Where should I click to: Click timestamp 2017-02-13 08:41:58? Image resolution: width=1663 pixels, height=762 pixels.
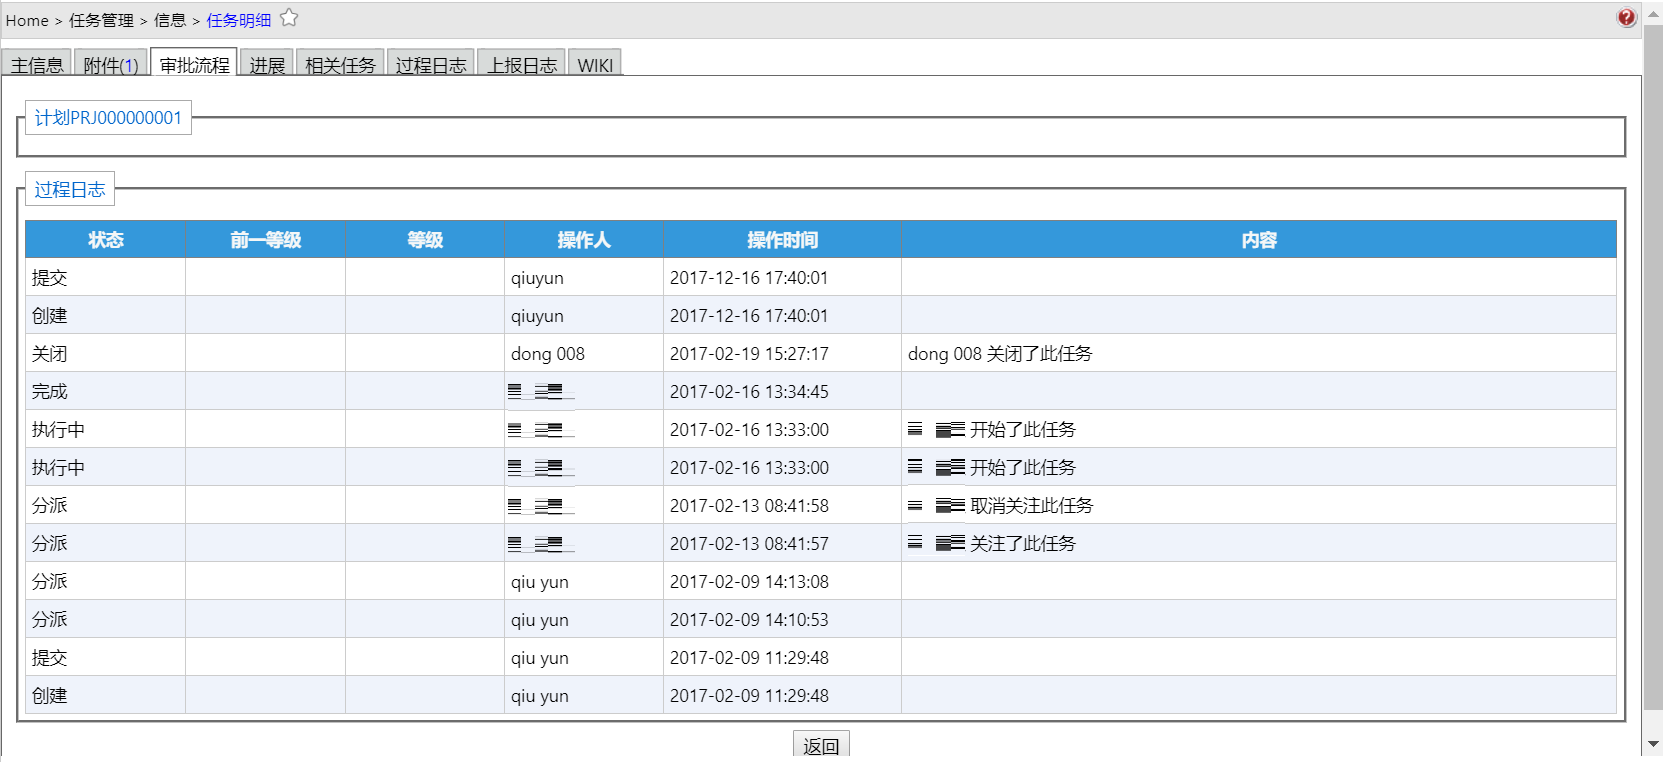click(749, 506)
